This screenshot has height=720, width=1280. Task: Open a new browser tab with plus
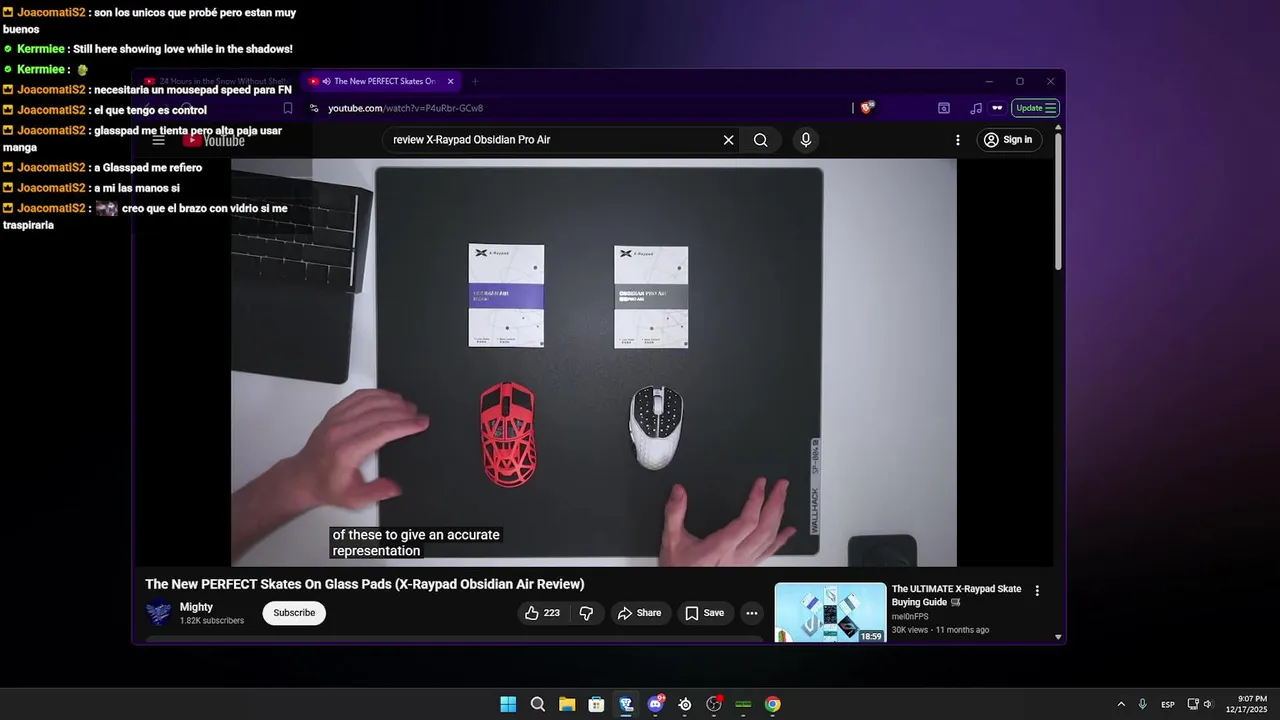point(475,81)
